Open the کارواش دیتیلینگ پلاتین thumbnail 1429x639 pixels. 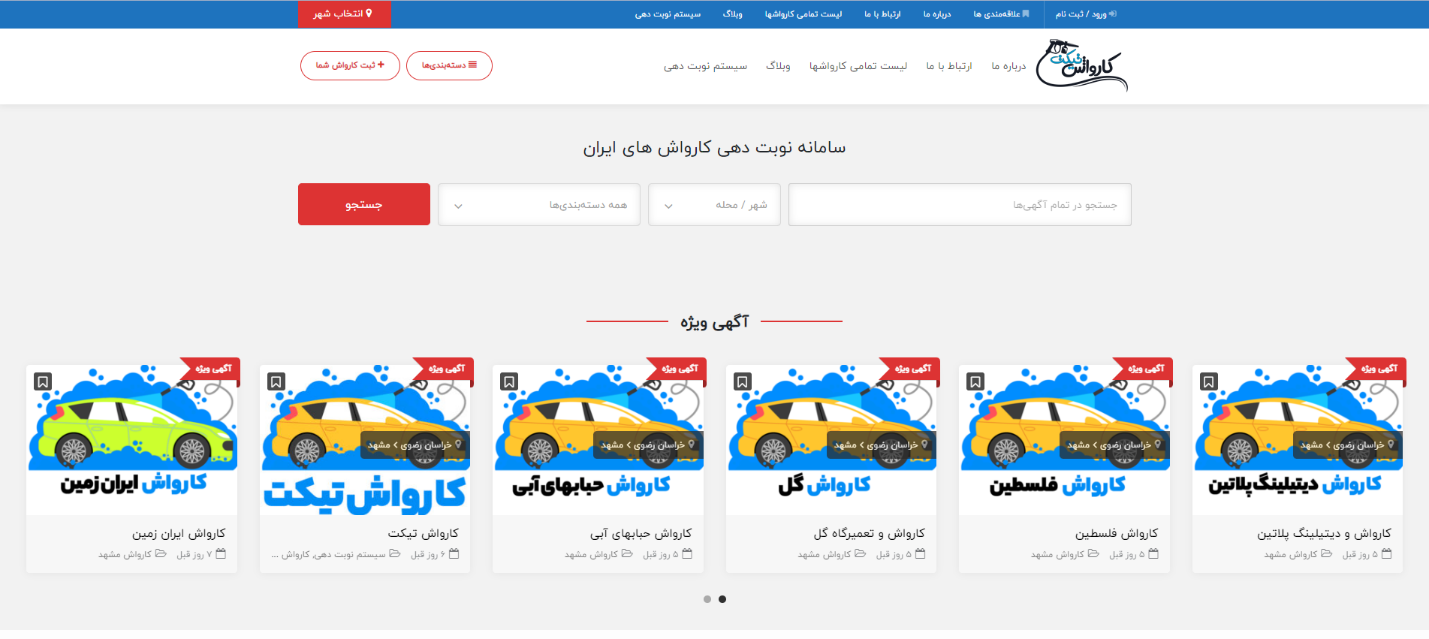click(1297, 440)
